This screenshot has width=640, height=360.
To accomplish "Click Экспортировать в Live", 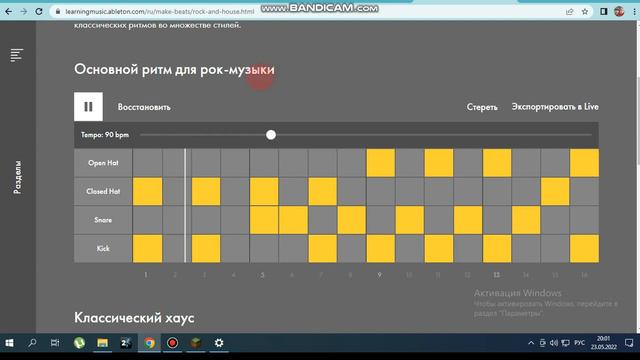I will pos(555,107).
